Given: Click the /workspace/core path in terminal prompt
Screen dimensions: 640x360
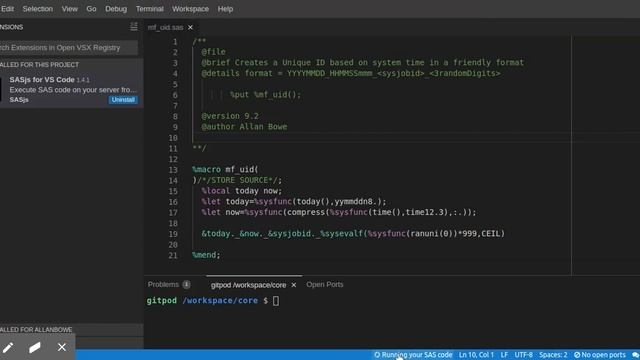Looking at the screenshot, I should coord(220,300).
